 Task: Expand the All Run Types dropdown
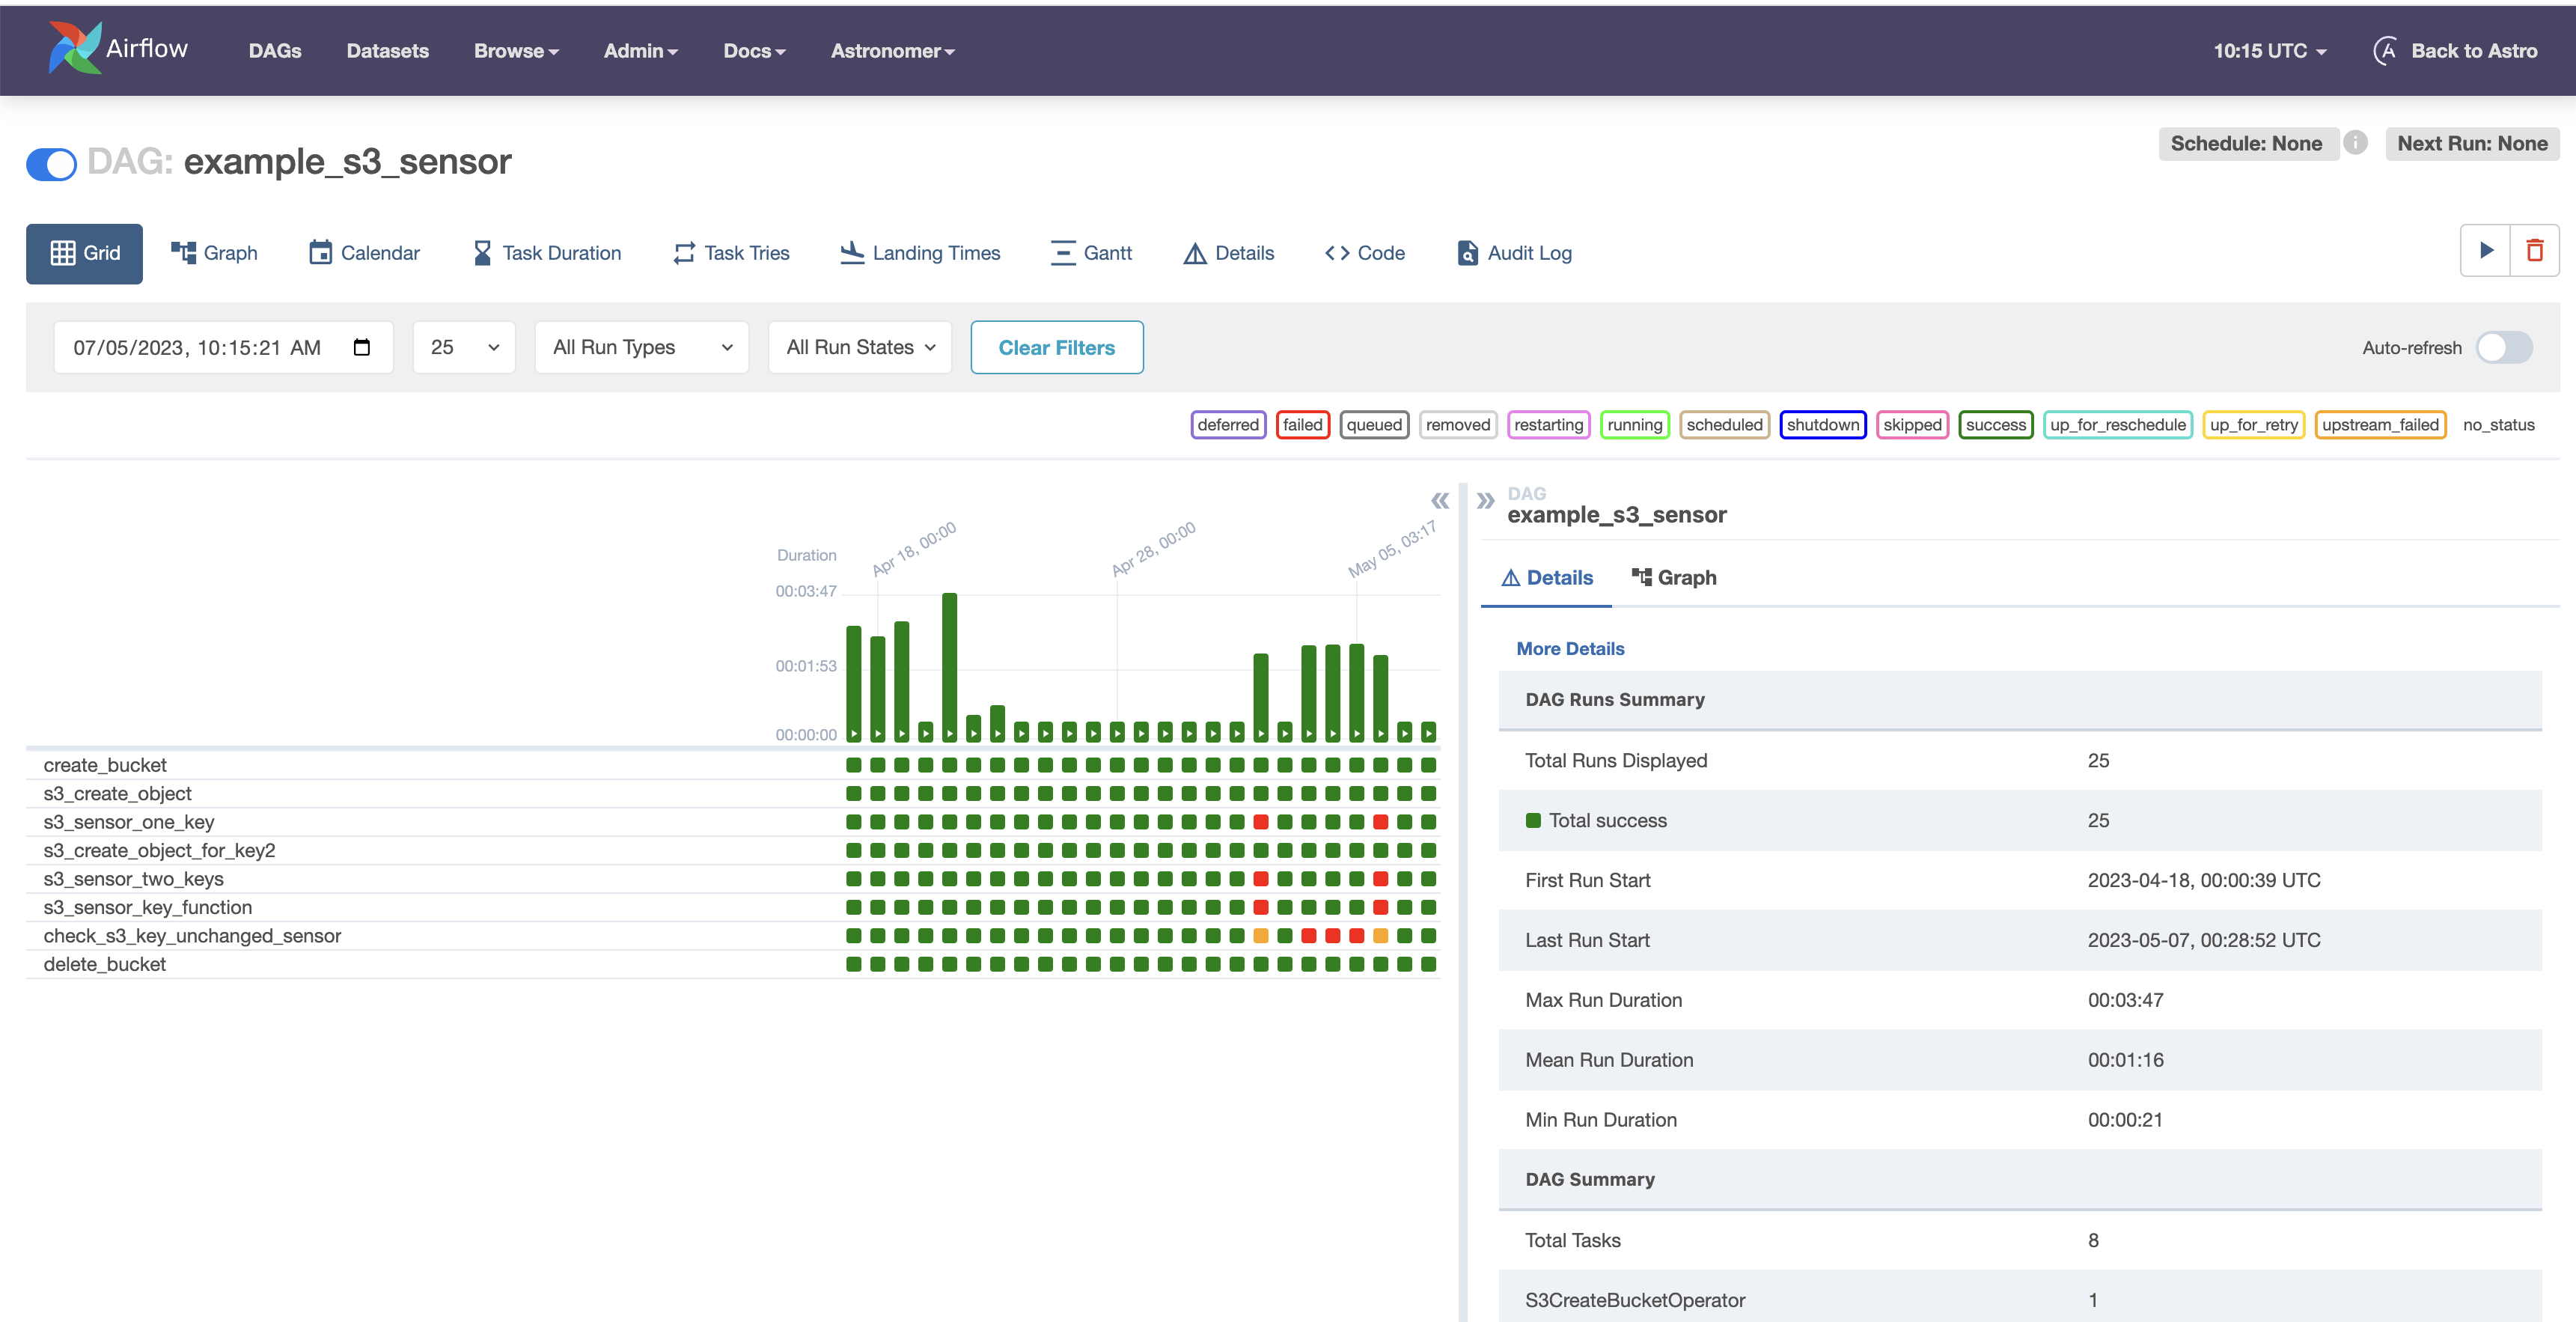click(642, 347)
